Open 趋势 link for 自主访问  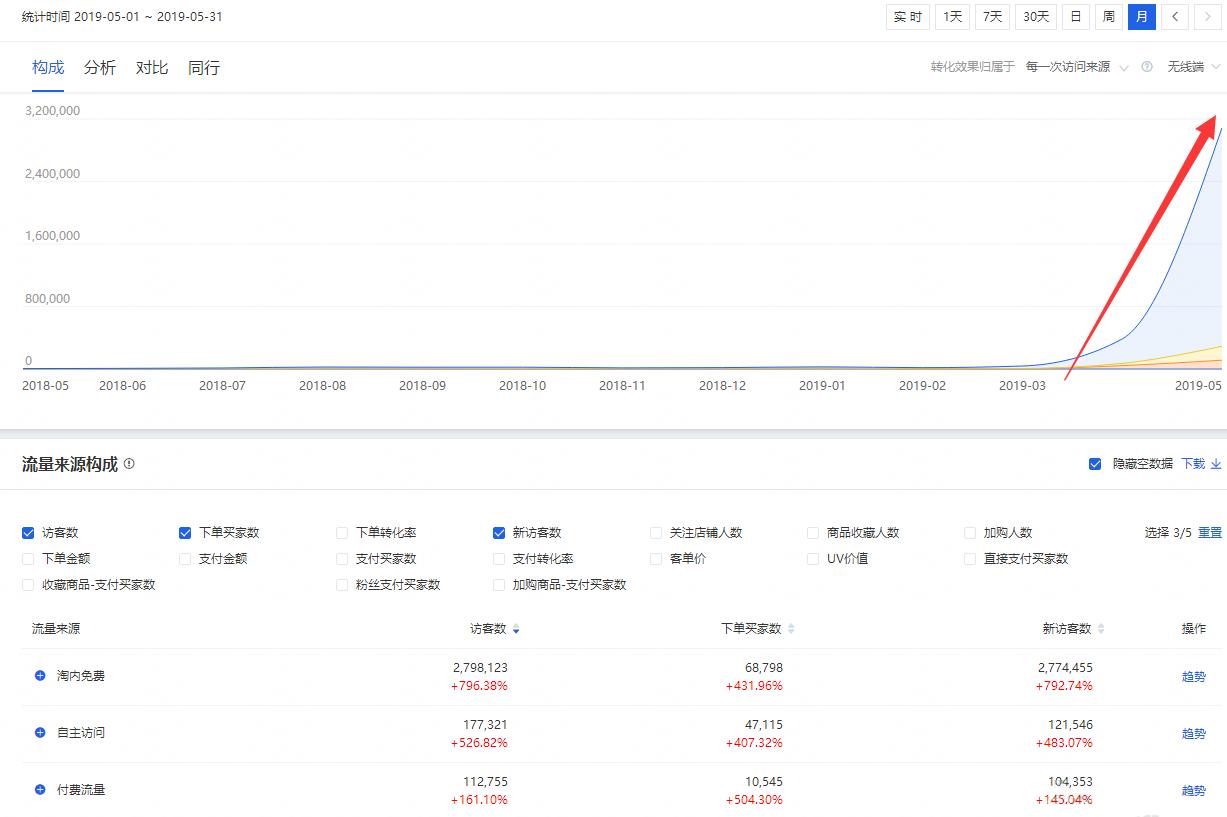(x=1194, y=734)
